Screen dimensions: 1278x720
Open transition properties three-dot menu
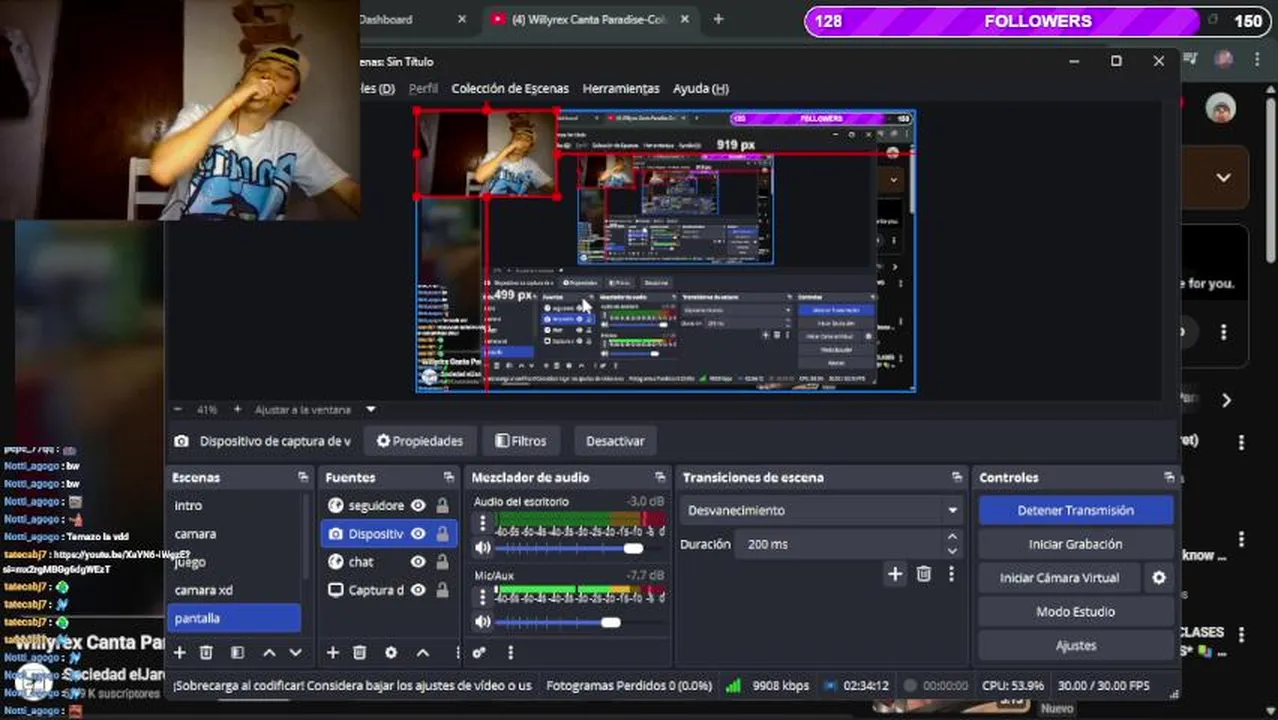point(951,574)
